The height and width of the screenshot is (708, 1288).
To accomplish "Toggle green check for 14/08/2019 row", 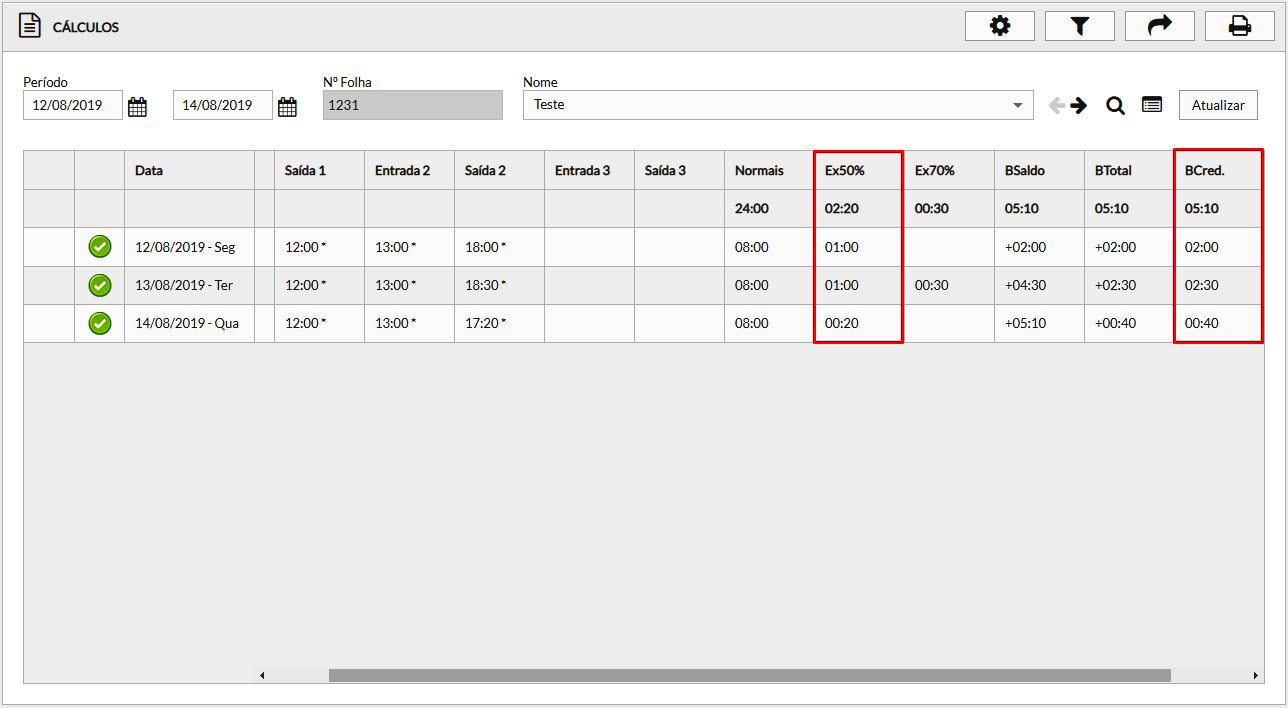I will tap(100, 323).
